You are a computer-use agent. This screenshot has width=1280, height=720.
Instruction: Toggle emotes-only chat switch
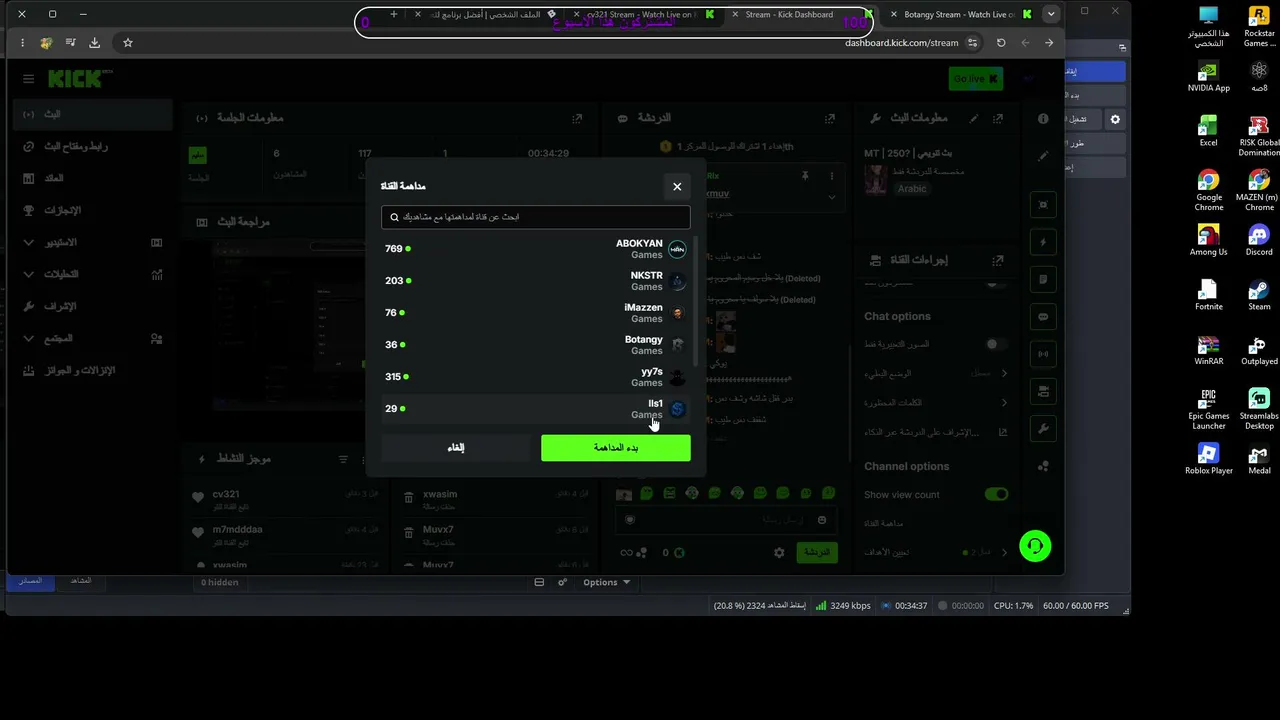[995, 344]
